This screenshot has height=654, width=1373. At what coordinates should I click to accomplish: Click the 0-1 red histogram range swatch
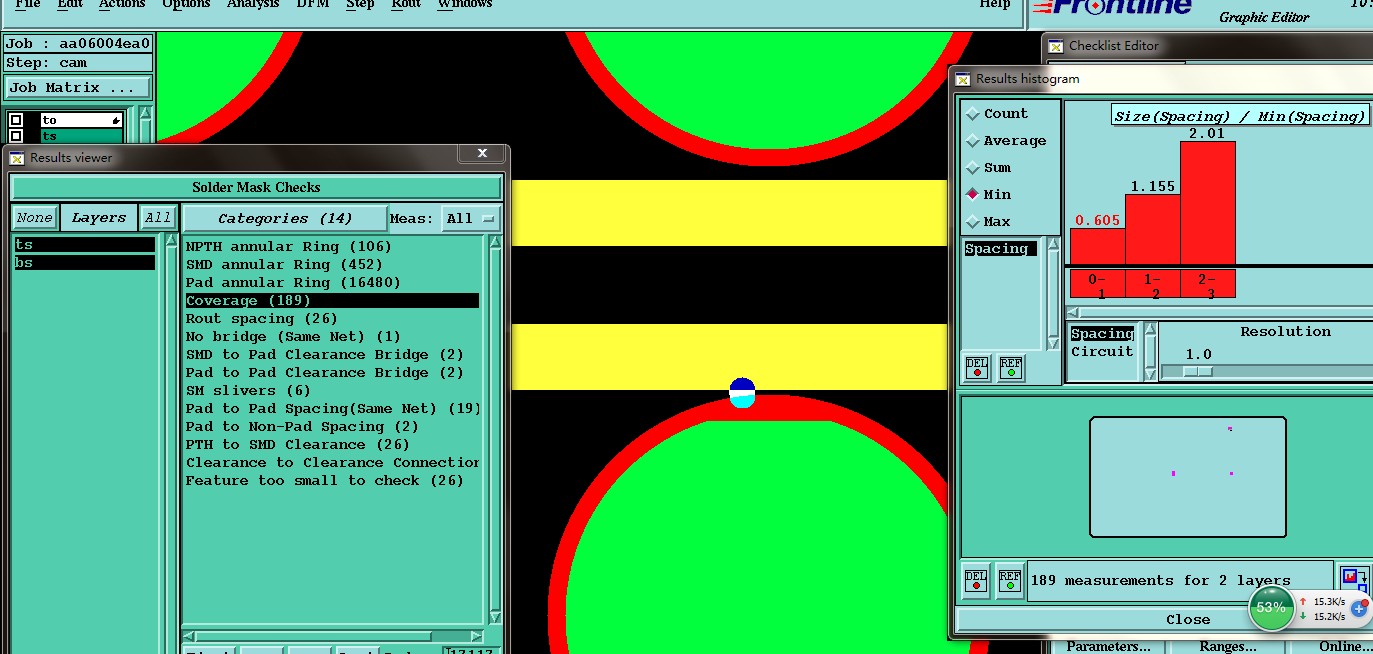coord(1097,283)
